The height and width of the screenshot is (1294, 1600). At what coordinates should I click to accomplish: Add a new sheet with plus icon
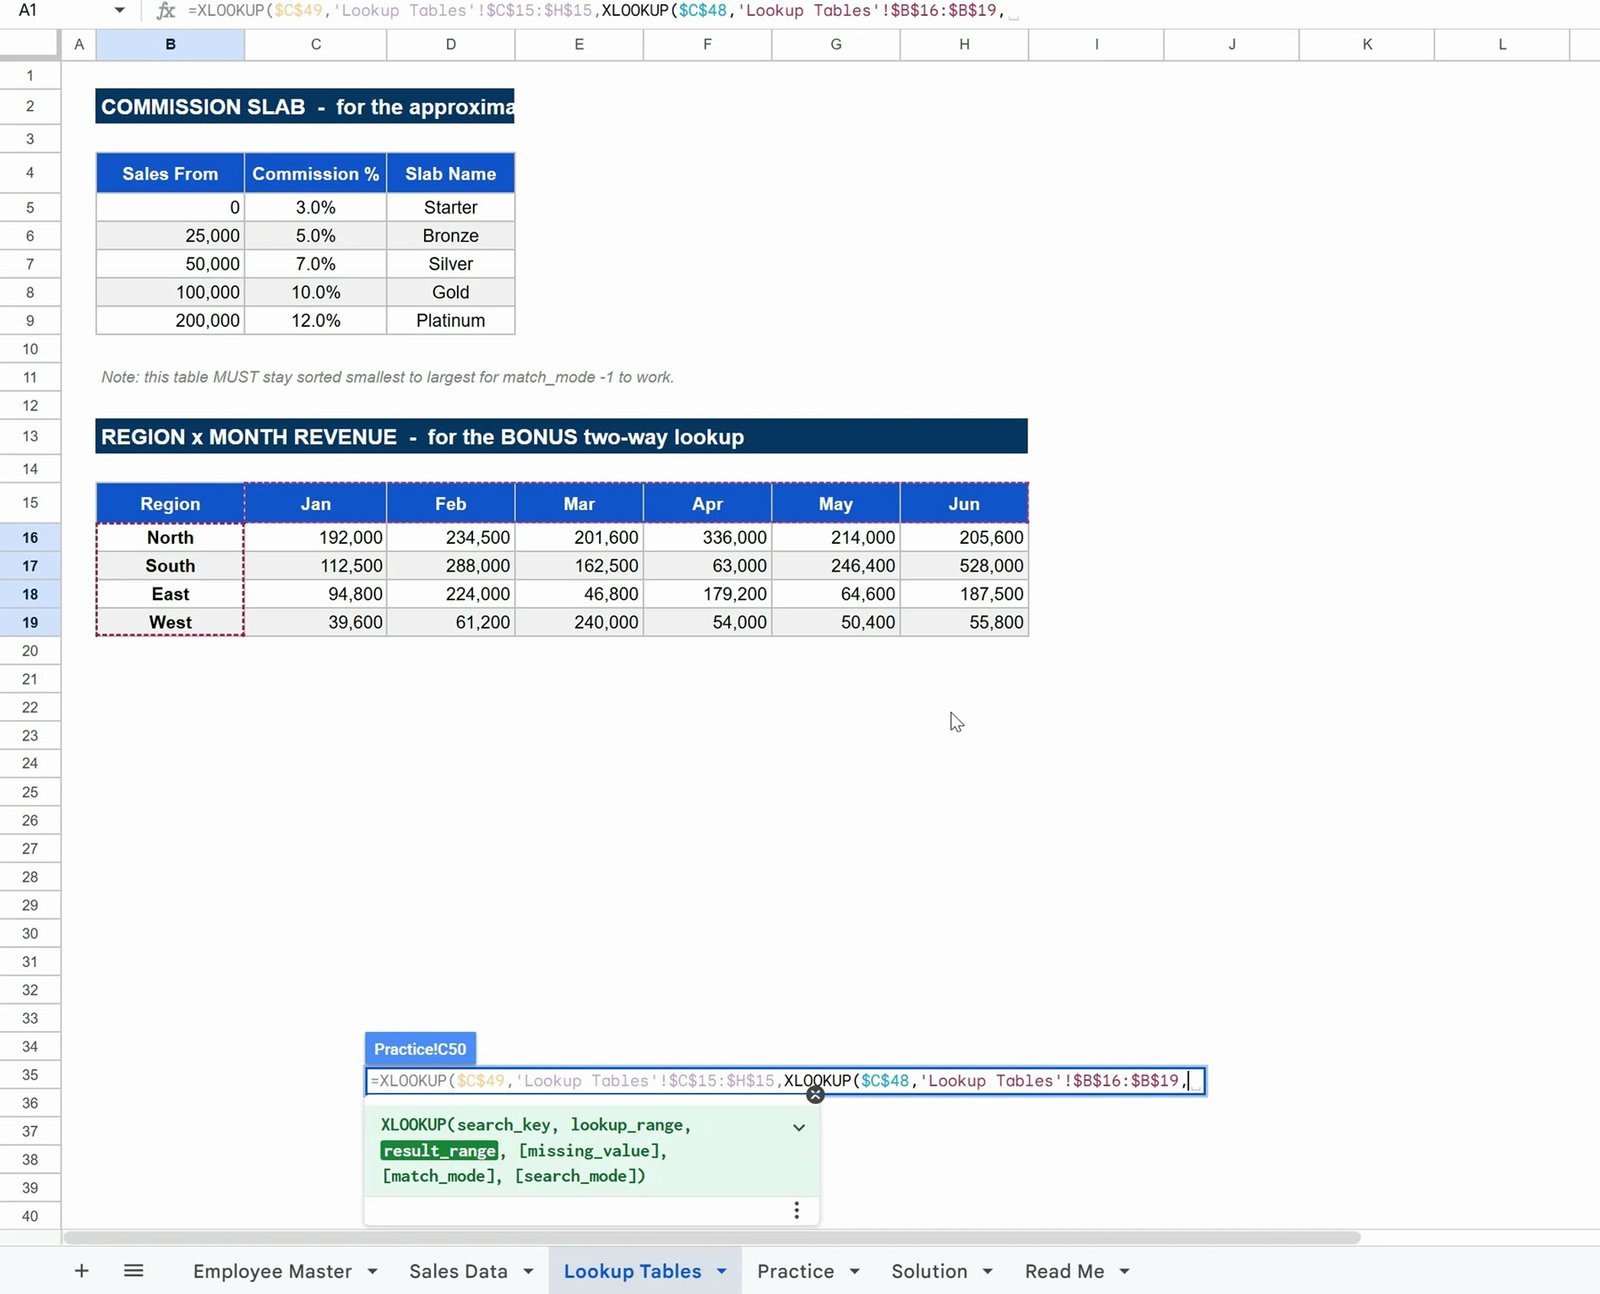click(x=82, y=1270)
